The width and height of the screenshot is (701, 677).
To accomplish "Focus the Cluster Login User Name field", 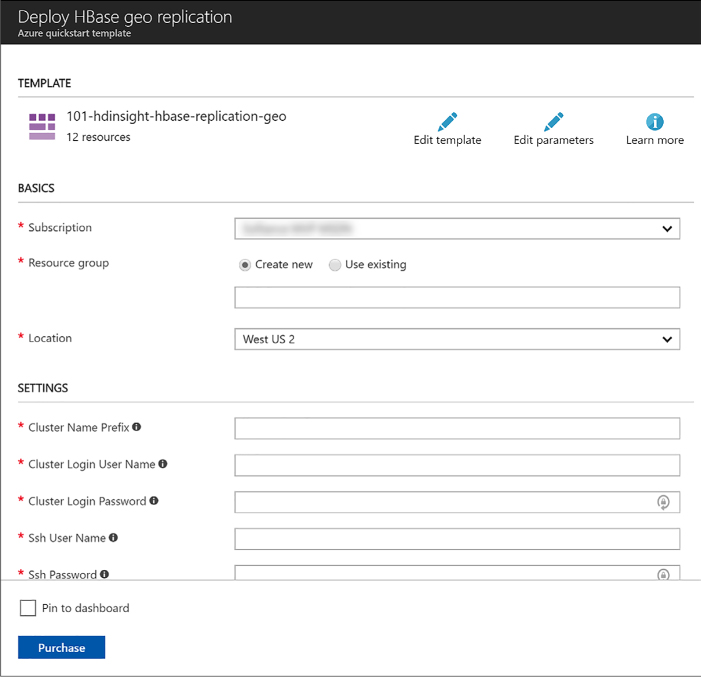I will [x=457, y=465].
